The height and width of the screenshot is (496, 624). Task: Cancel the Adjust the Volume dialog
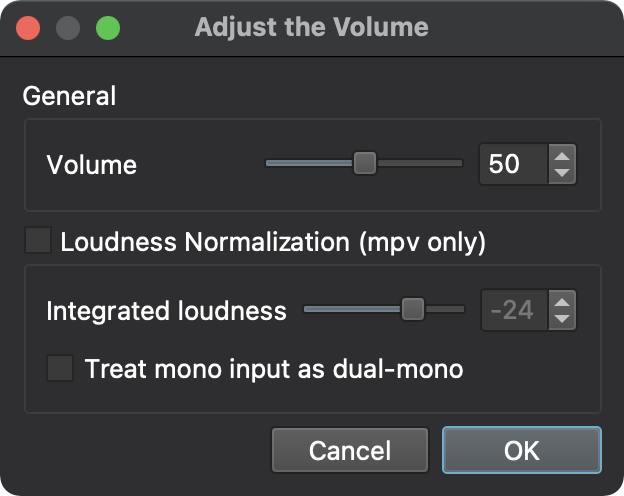(x=349, y=450)
